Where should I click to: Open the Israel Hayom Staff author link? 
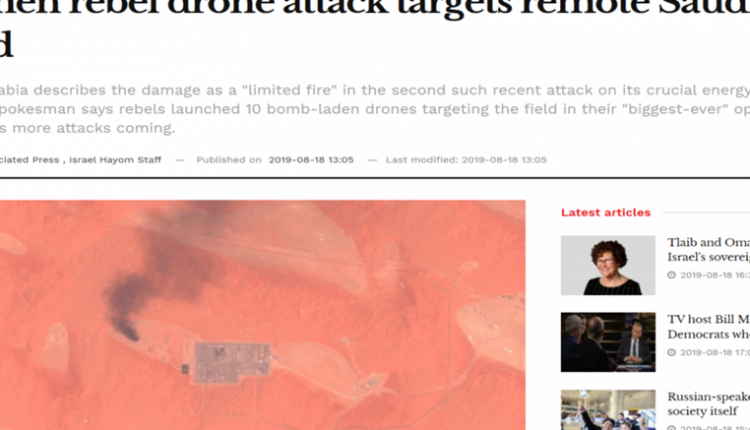(x=115, y=160)
